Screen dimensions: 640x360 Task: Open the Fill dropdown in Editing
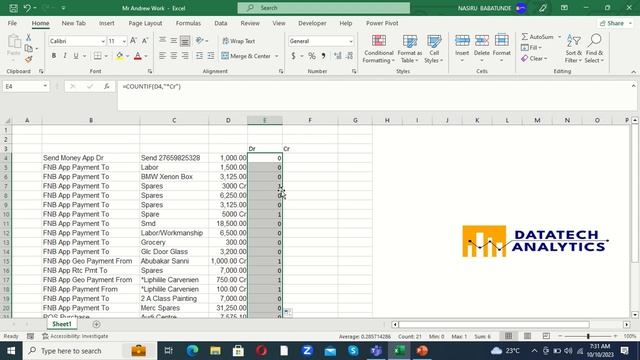[x=531, y=48]
